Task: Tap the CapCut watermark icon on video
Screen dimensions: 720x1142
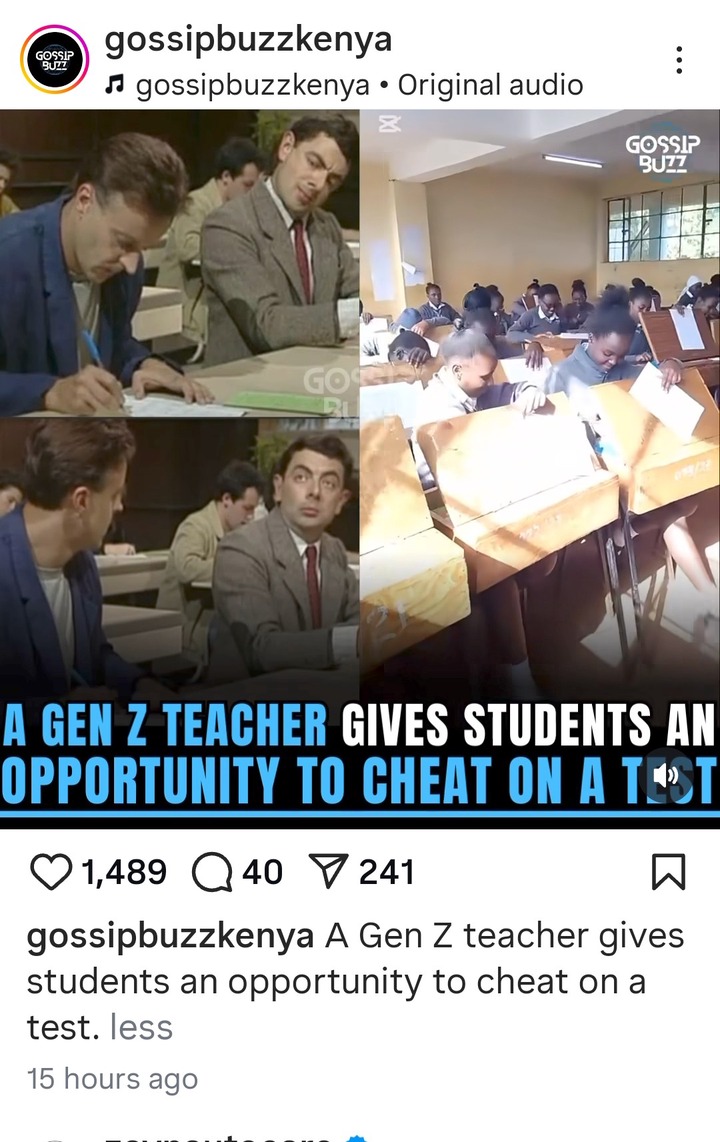Action: [389, 125]
